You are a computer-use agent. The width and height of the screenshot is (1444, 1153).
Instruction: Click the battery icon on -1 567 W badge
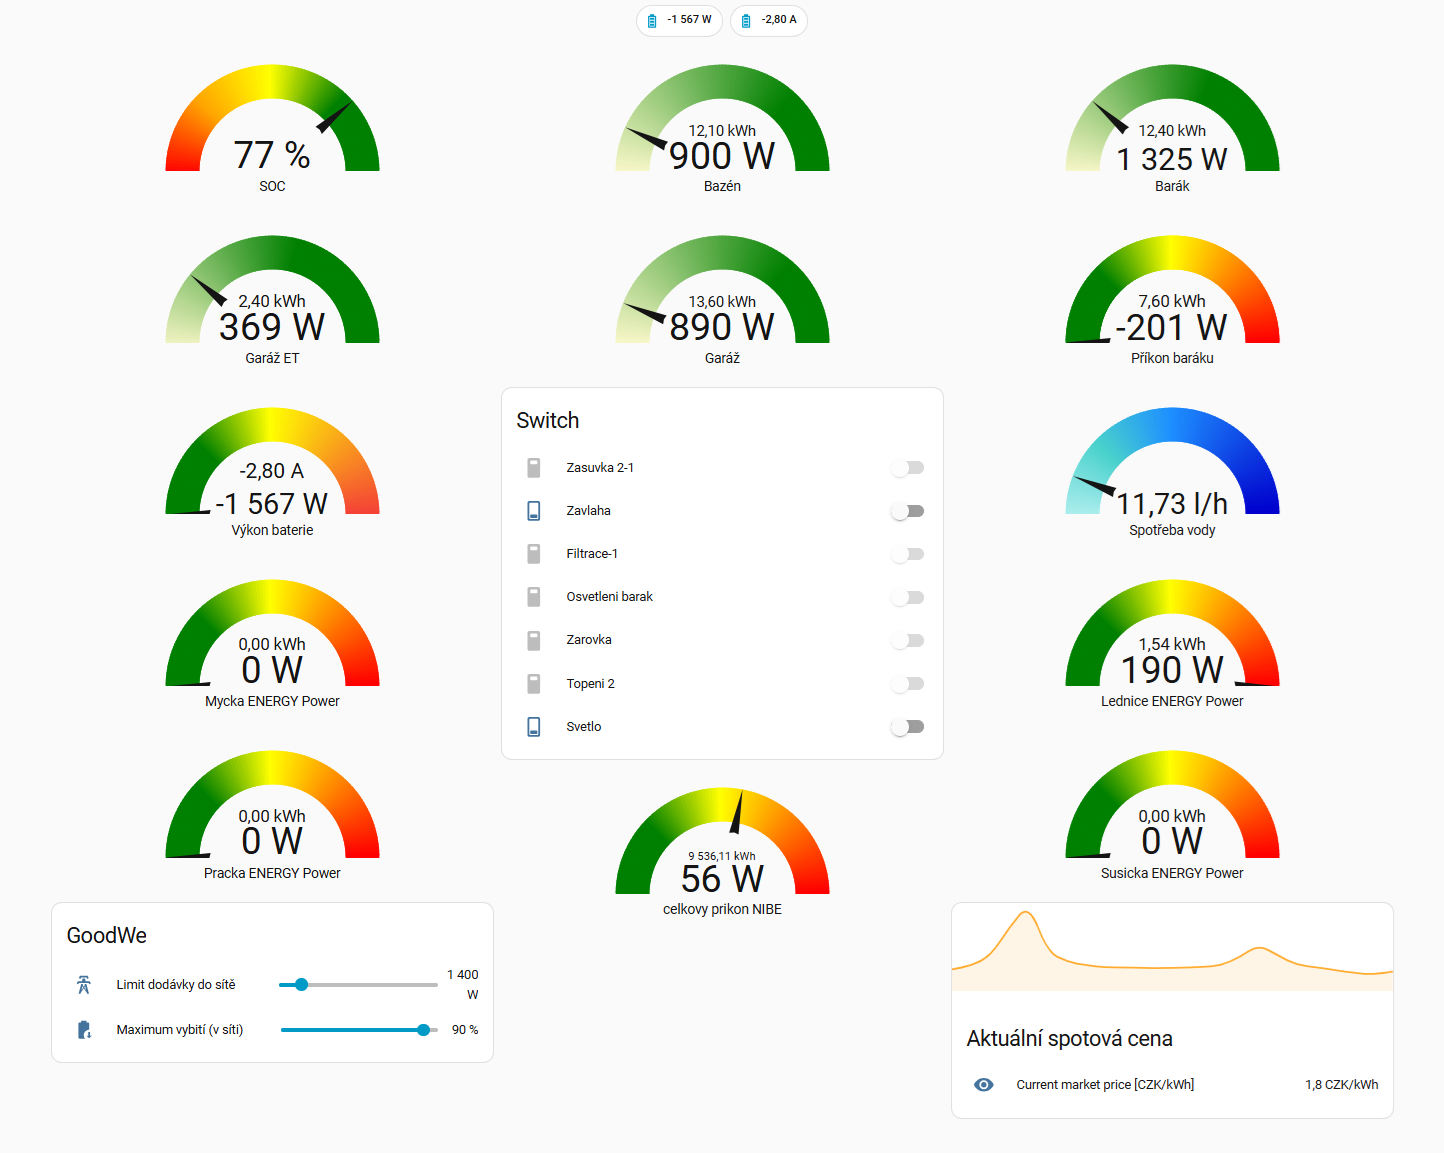[x=652, y=20]
